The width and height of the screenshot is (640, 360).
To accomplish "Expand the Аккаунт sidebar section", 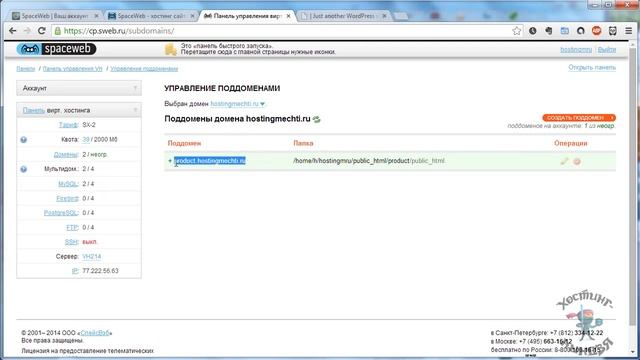I will [79, 88].
